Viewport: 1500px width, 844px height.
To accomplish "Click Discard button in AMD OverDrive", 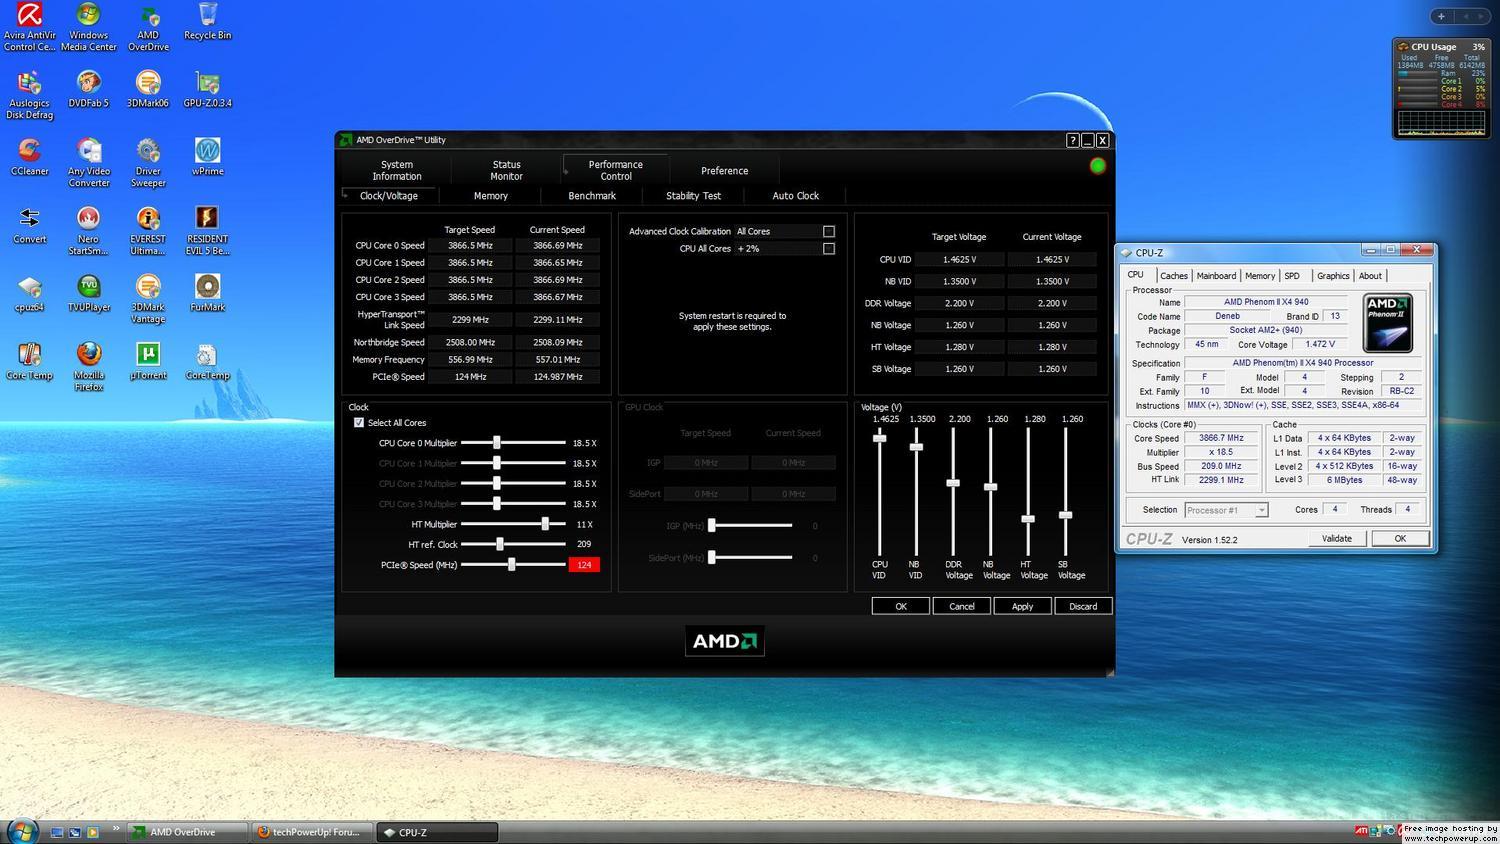I will click(x=1083, y=606).
